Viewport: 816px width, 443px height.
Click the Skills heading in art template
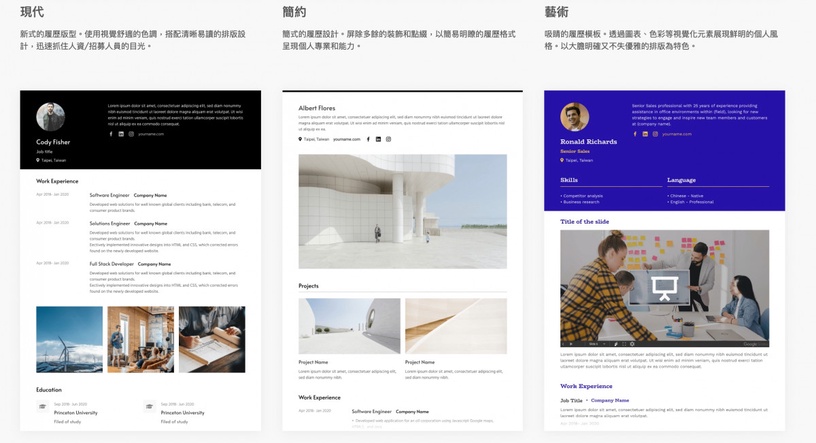pos(569,180)
